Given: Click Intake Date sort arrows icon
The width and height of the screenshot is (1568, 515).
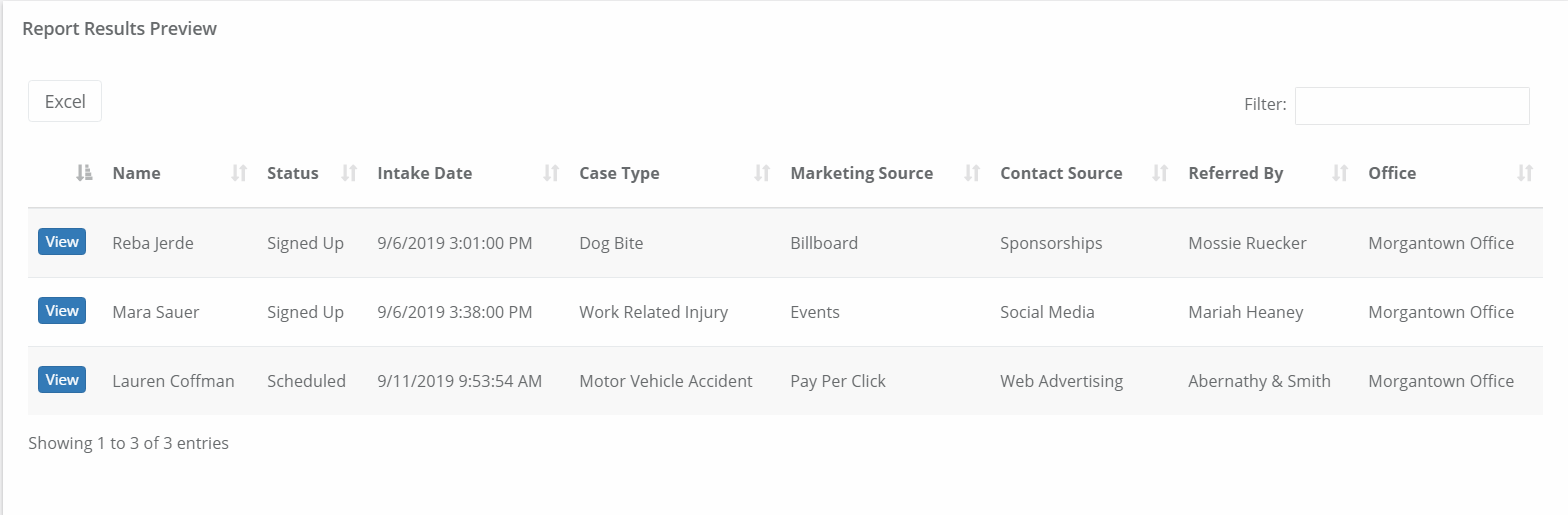Looking at the screenshot, I should pos(550,173).
